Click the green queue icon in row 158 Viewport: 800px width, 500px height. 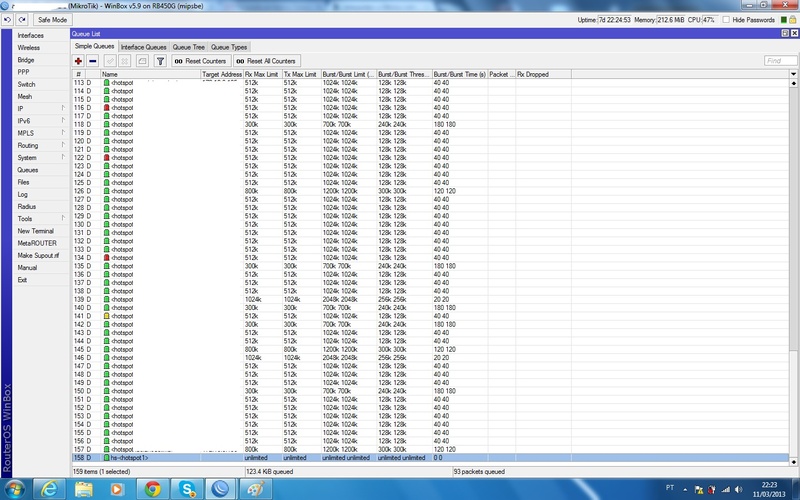pyautogui.click(x=107, y=458)
